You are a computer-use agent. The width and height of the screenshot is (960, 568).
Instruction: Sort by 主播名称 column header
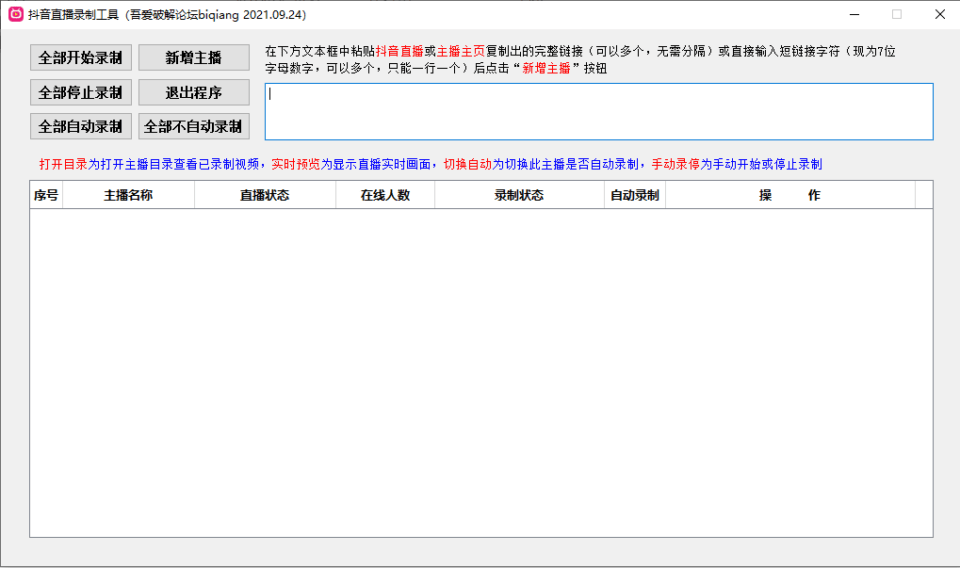pyautogui.click(x=129, y=195)
